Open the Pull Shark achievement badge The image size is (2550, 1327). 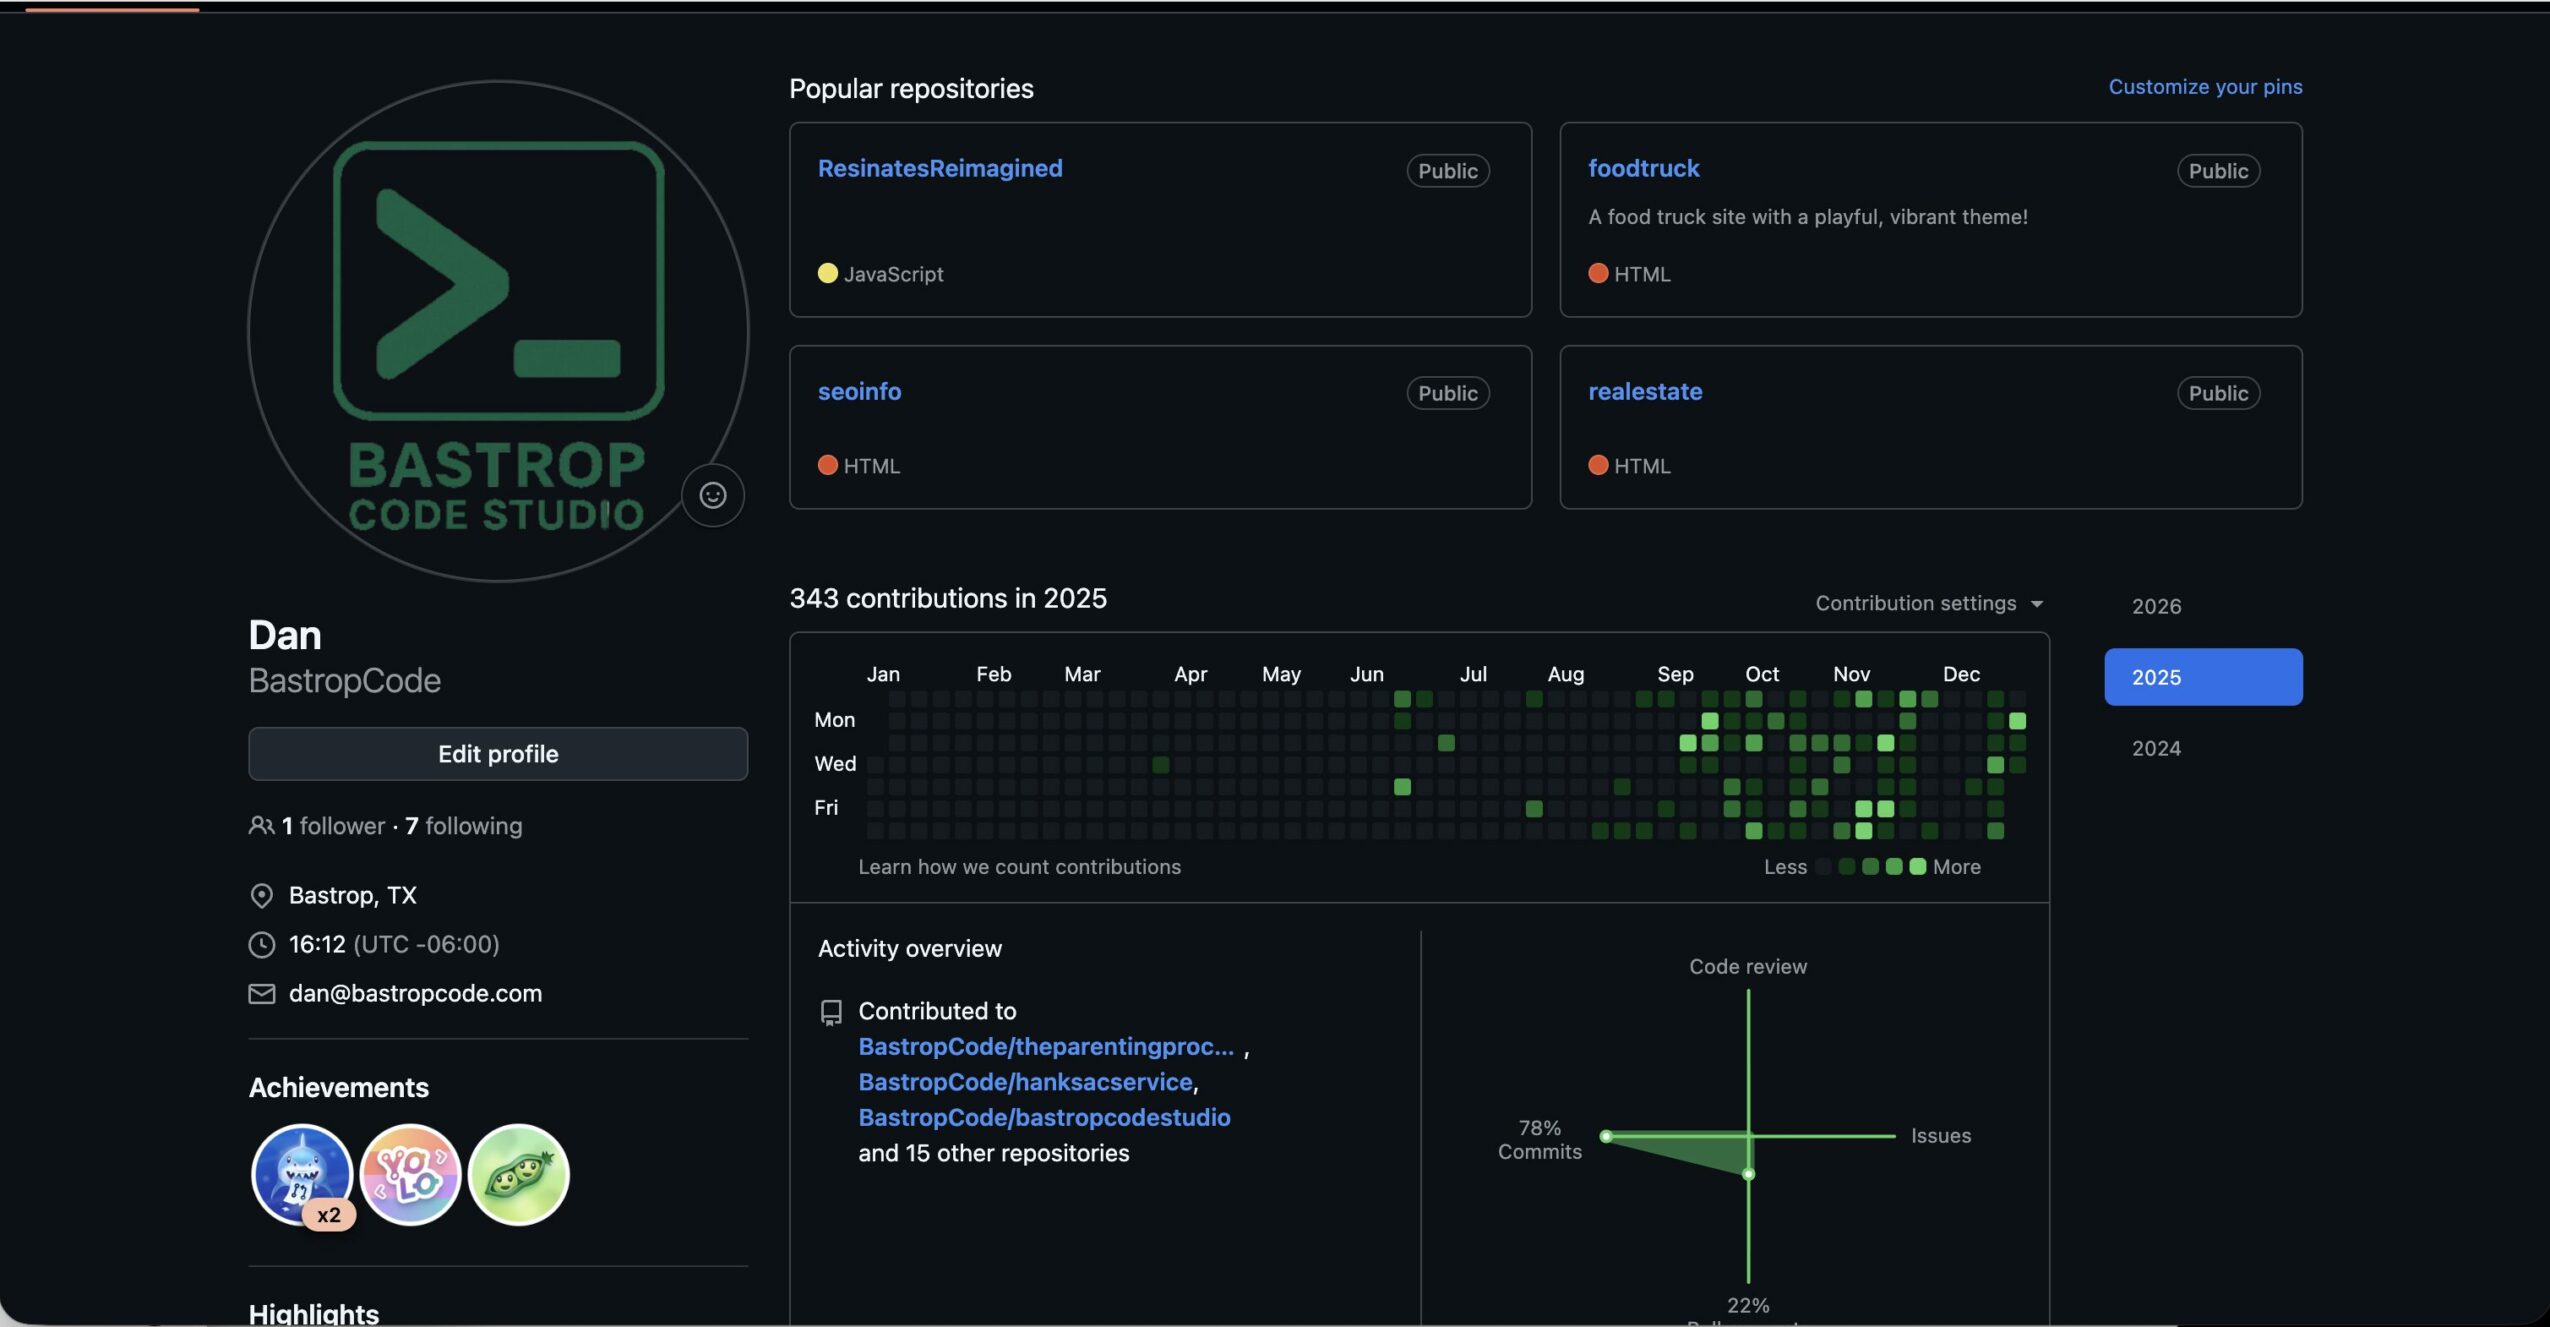point(301,1174)
